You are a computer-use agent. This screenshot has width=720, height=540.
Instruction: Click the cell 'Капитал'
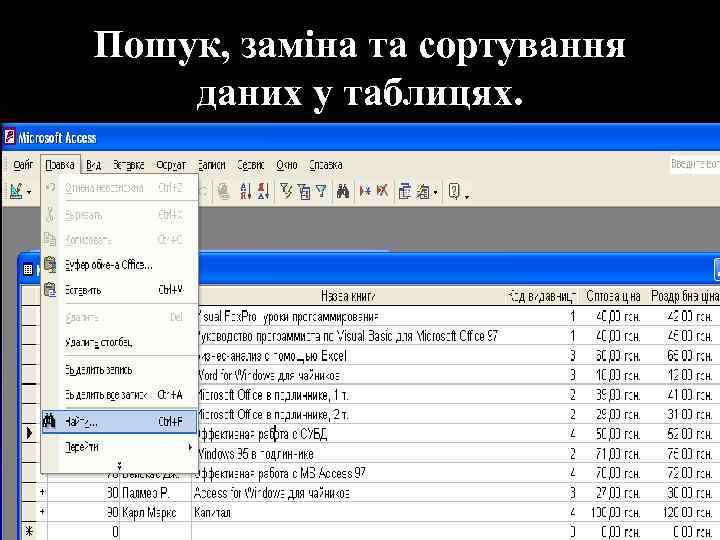(x=349, y=512)
